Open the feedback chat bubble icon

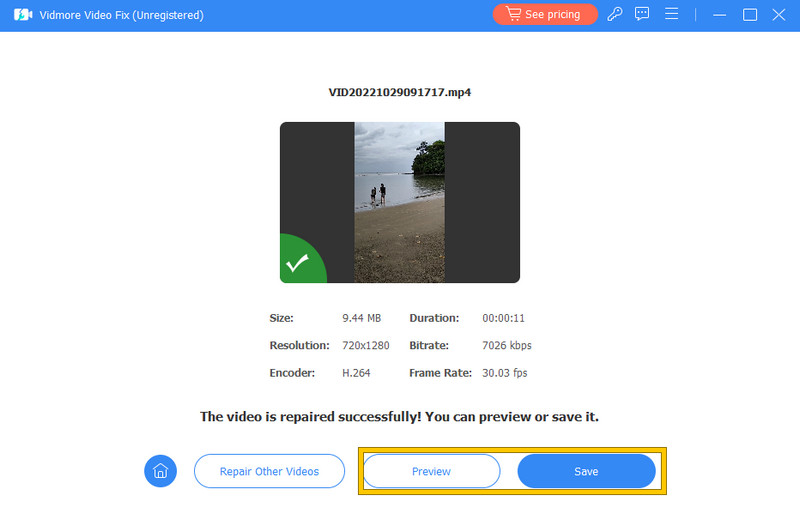643,15
